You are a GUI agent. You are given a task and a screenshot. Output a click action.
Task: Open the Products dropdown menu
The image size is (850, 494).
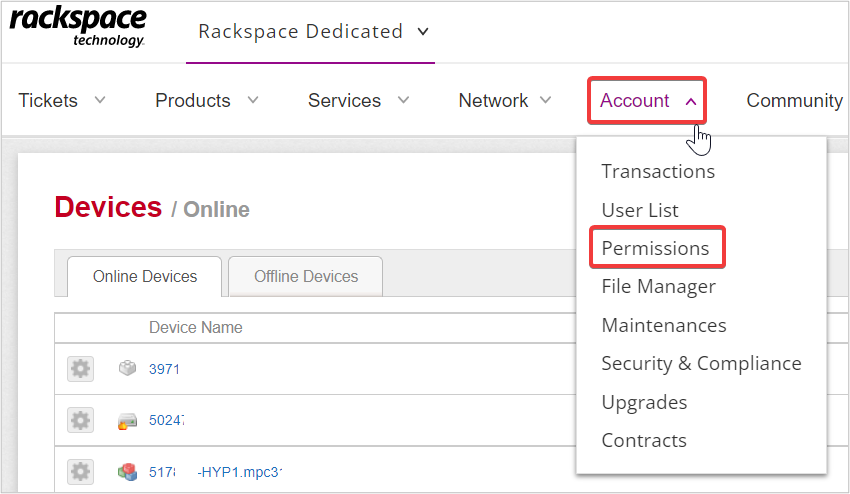pyautogui.click(x=207, y=100)
